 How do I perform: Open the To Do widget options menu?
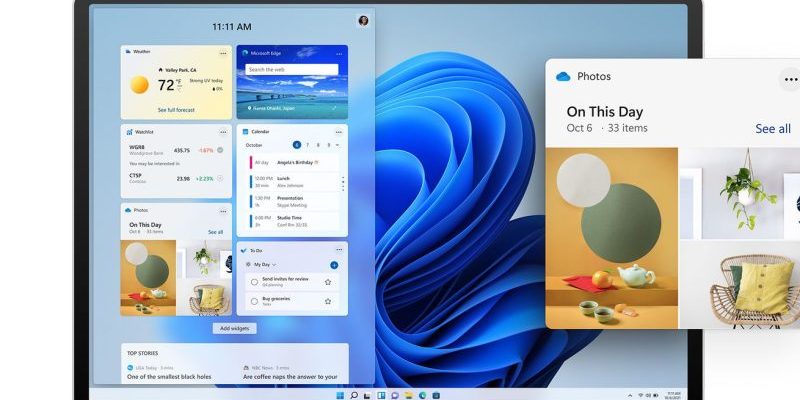(x=339, y=249)
